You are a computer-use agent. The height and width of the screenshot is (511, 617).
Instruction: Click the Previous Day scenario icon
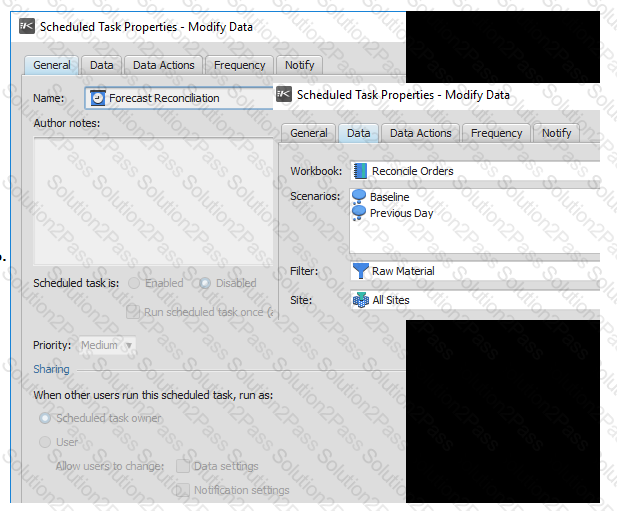360,213
